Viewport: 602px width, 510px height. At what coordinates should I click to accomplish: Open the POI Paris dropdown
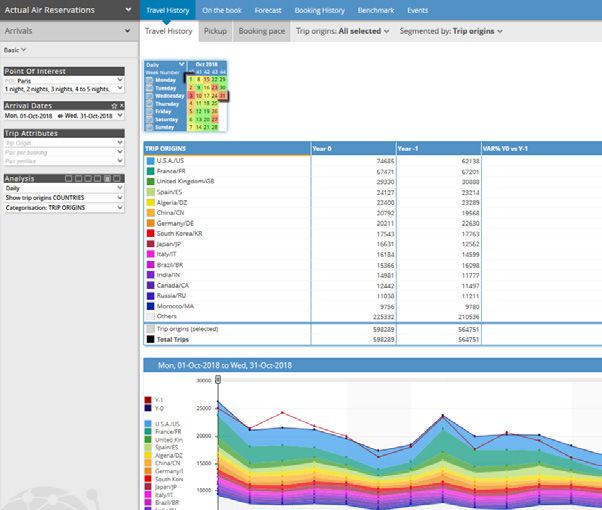[x=64, y=81]
